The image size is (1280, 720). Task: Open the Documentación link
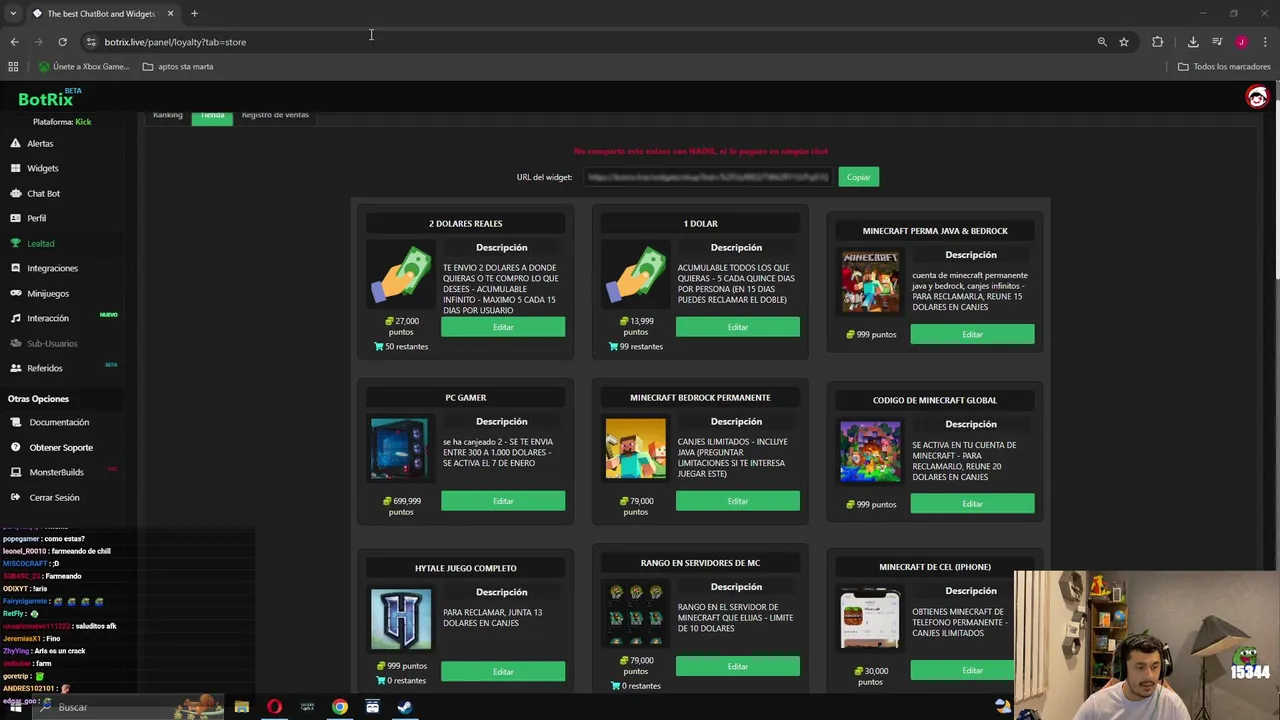58,422
